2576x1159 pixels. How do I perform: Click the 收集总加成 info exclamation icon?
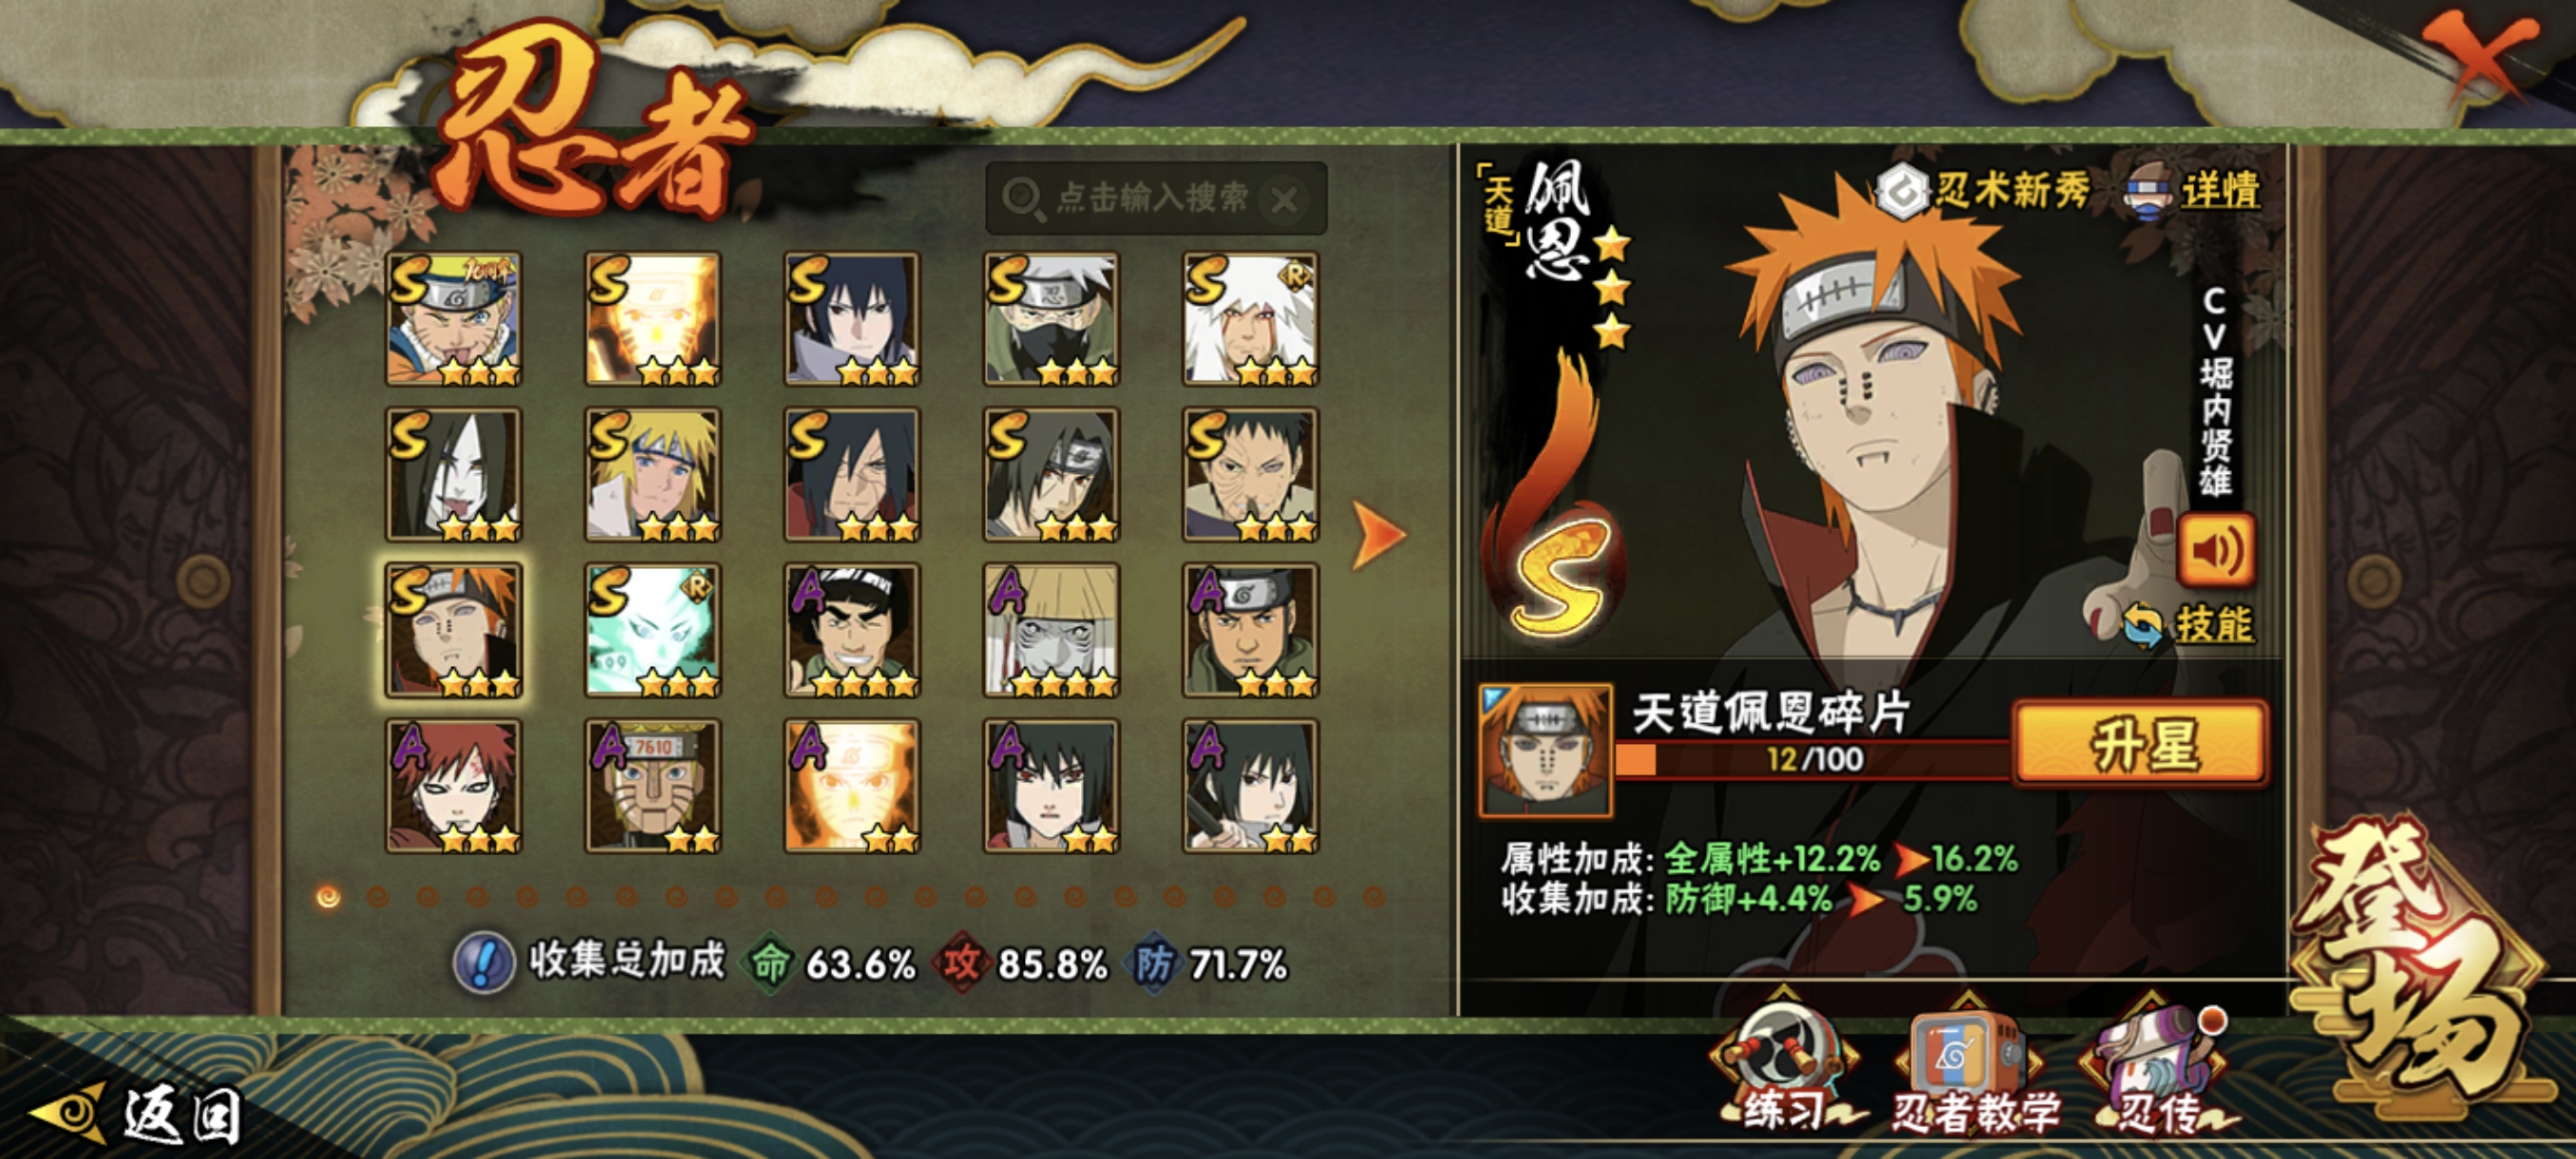point(484,963)
